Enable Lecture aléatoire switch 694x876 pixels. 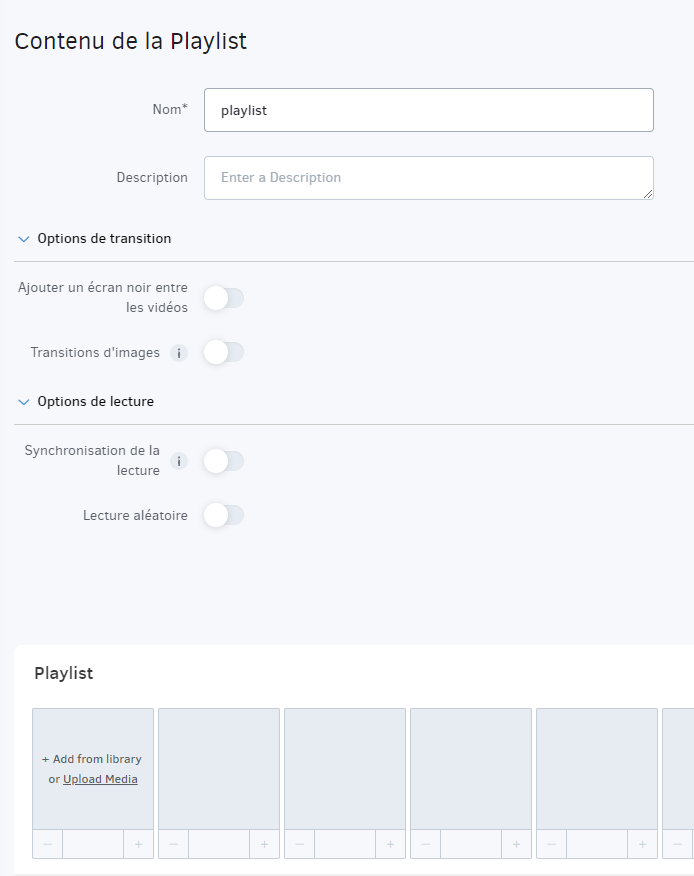[x=224, y=515]
